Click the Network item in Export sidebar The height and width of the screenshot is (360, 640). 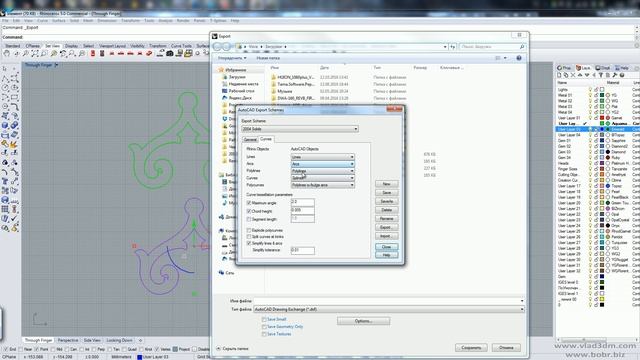point(227,273)
